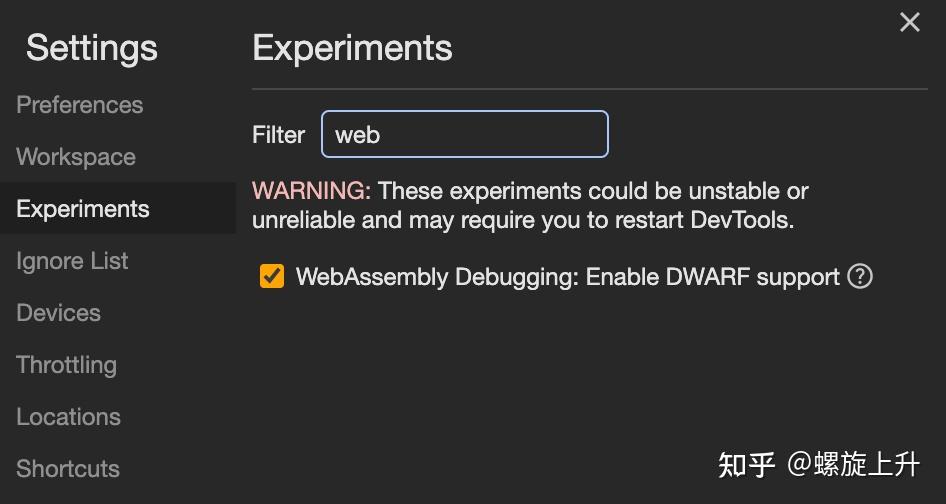Open the Devices settings tab
This screenshot has width=946, height=504.
(59, 313)
